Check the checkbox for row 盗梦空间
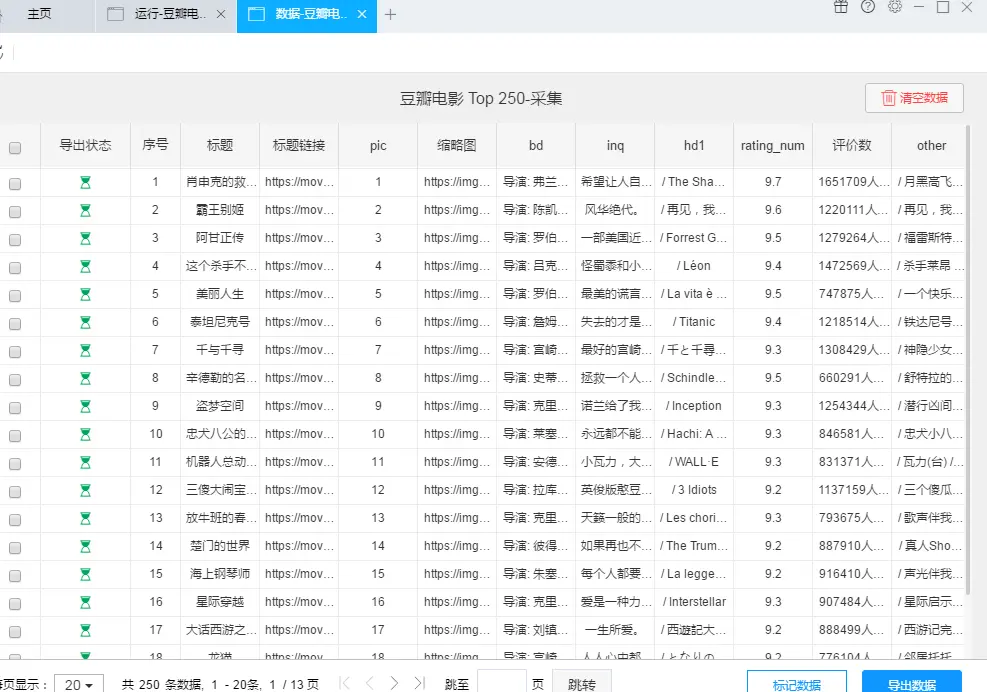987x692 pixels. coord(15,408)
